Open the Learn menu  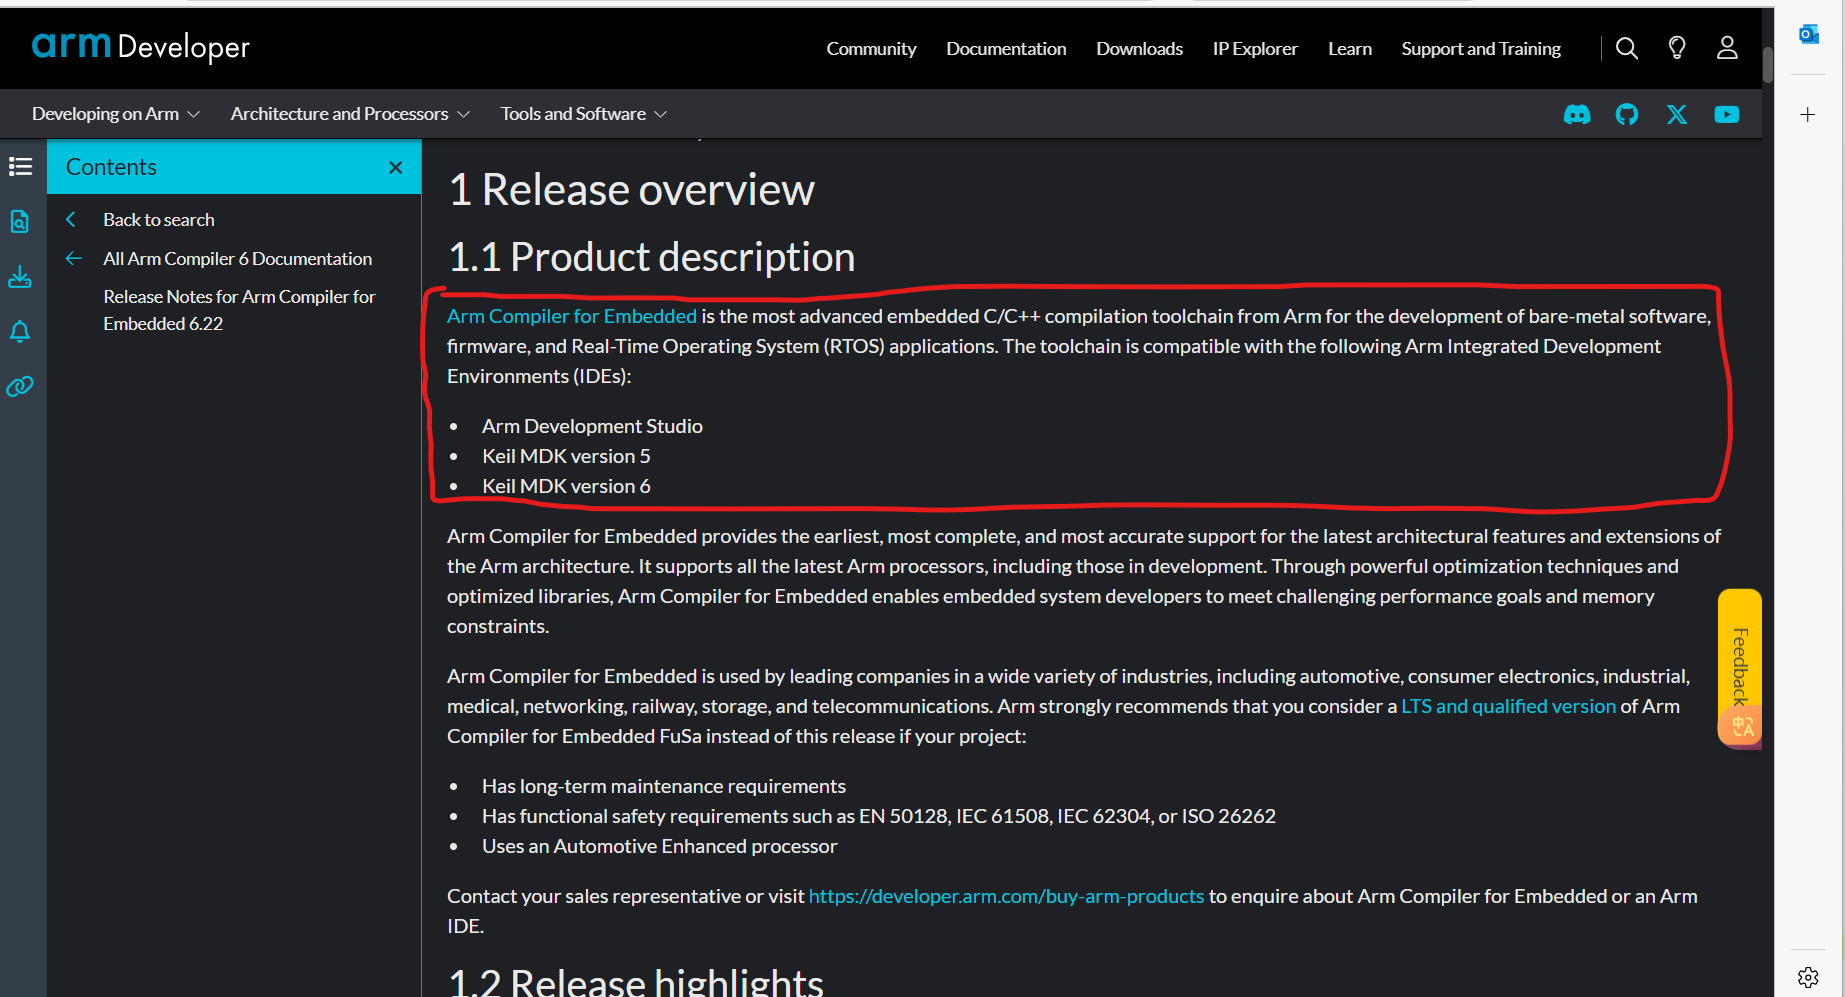tap(1350, 48)
